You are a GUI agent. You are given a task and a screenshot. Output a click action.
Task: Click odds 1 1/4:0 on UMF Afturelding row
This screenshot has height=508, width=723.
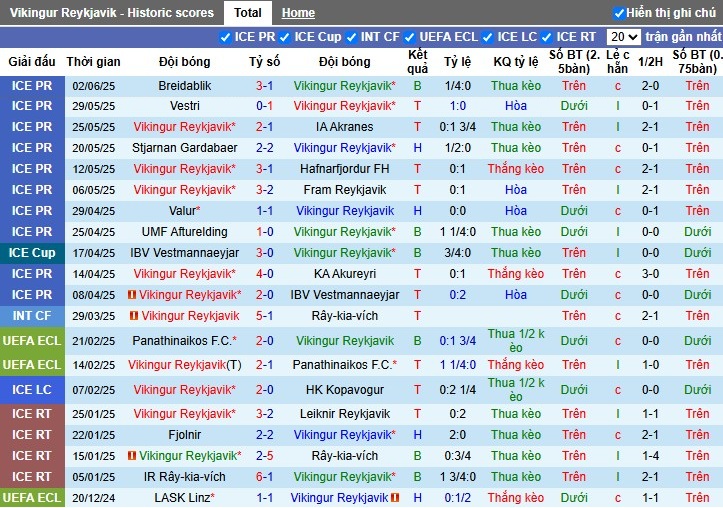coord(457,231)
